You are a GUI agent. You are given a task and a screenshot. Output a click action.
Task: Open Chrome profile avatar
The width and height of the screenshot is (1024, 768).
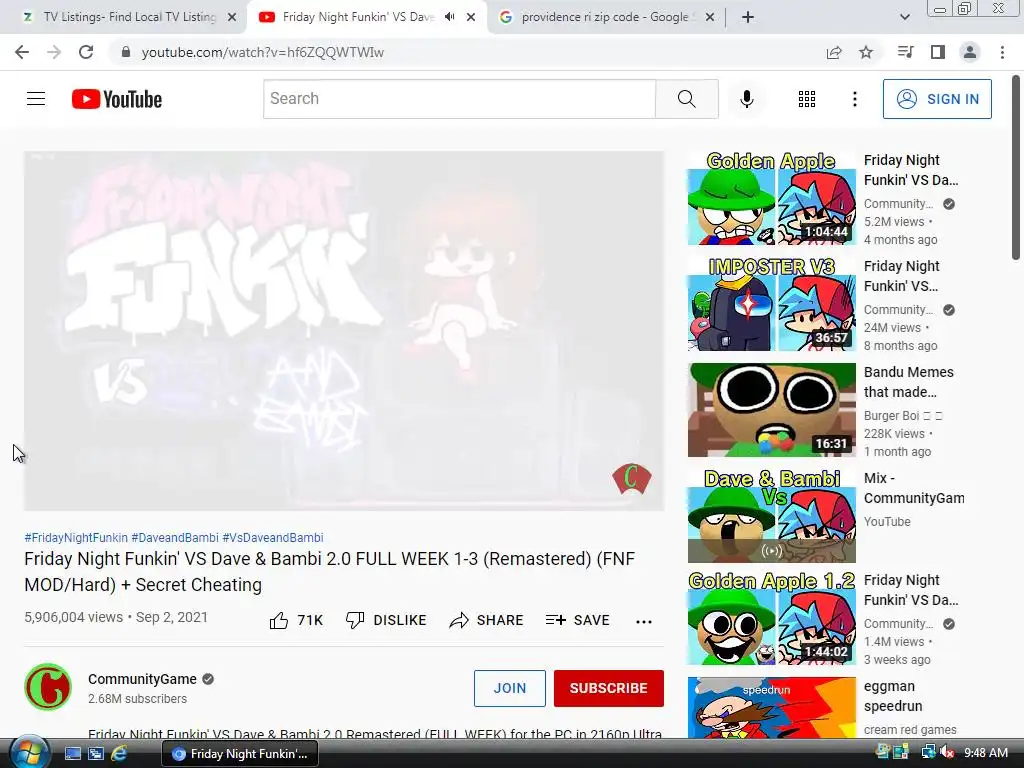tap(970, 52)
